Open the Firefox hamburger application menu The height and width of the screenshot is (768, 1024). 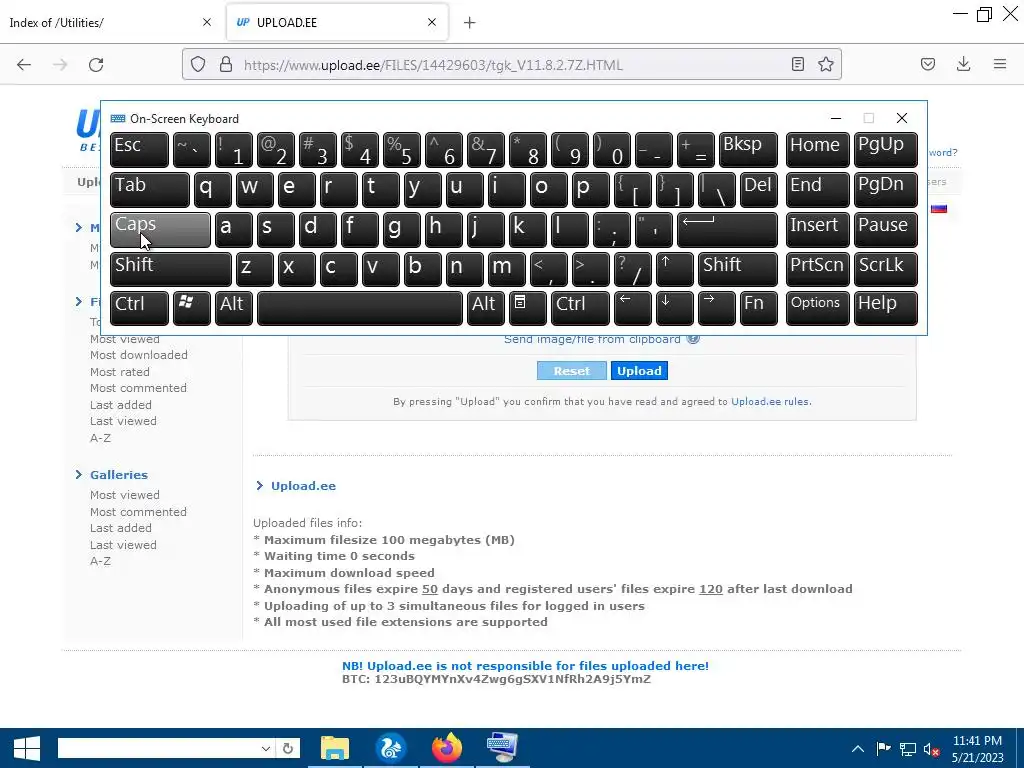tap(1000, 64)
